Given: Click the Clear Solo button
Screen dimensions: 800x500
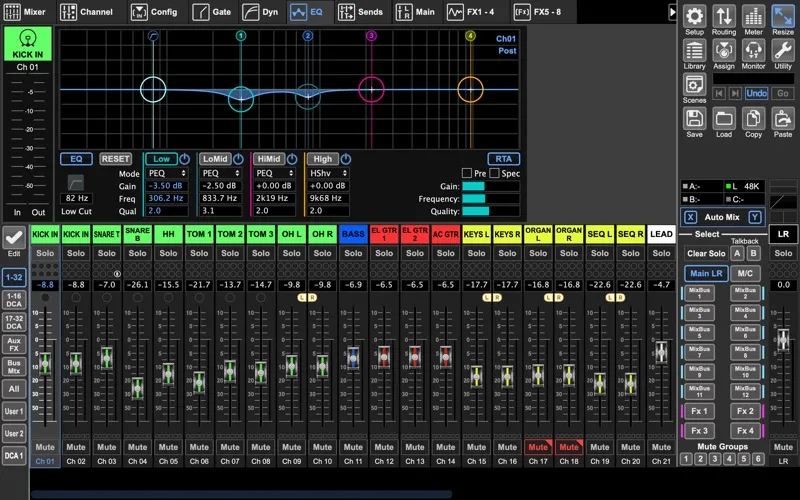Looking at the screenshot, I should (706, 254).
